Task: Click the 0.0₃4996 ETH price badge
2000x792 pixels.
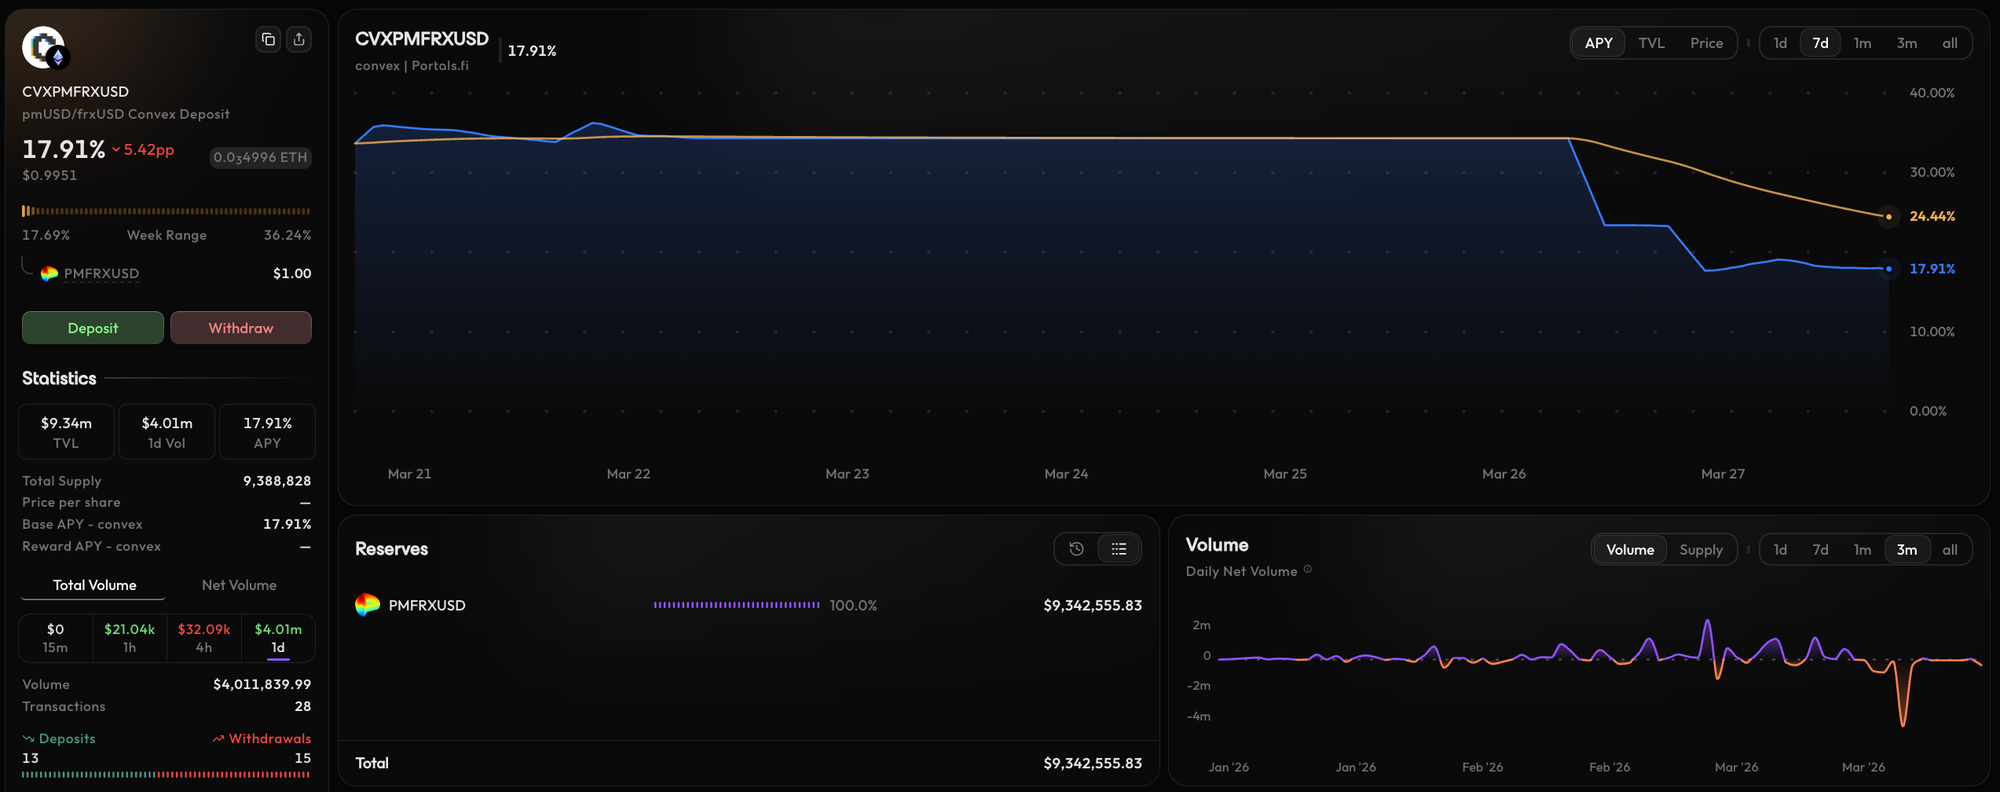Action: coord(260,158)
